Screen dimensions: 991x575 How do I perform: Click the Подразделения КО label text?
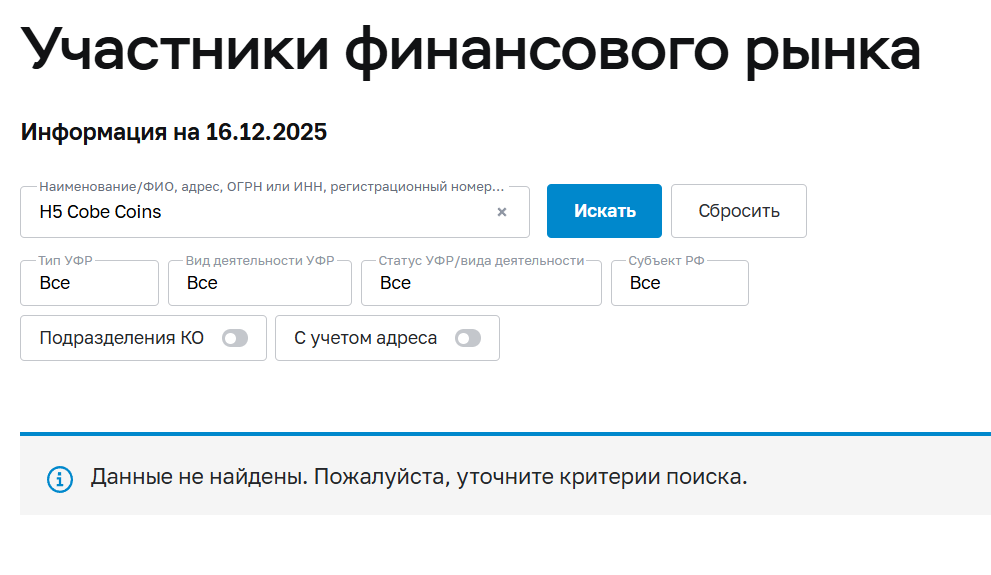122,338
